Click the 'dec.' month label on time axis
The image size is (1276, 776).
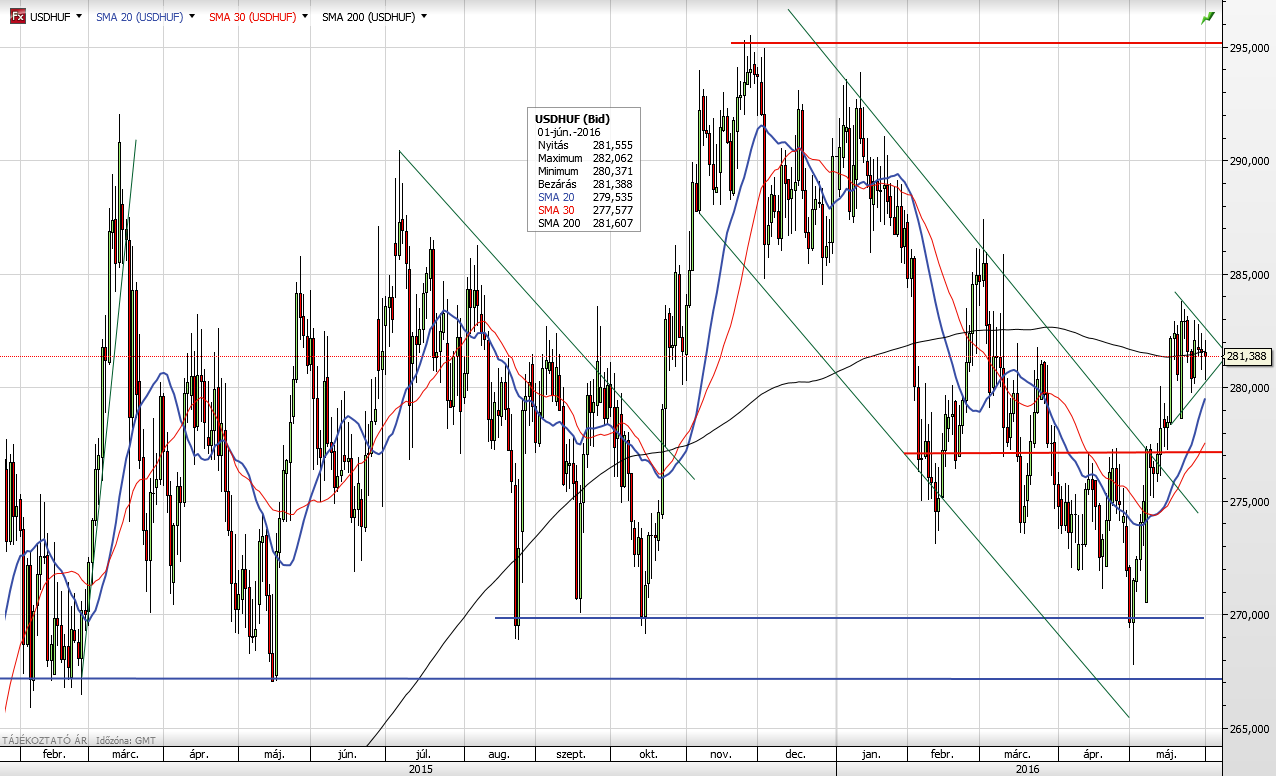coord(797,754)
